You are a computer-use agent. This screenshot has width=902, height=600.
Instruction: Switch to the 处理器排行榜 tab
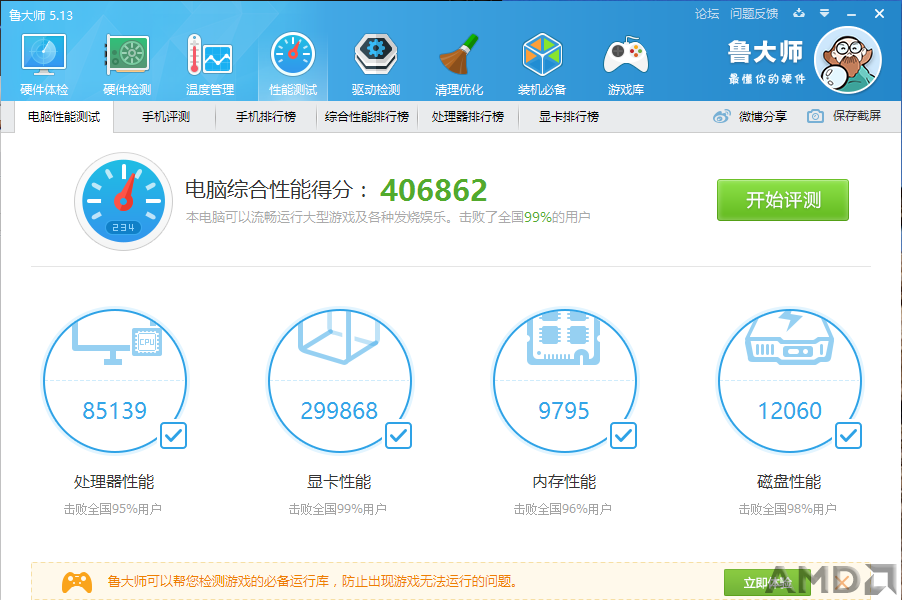(468, 117)
